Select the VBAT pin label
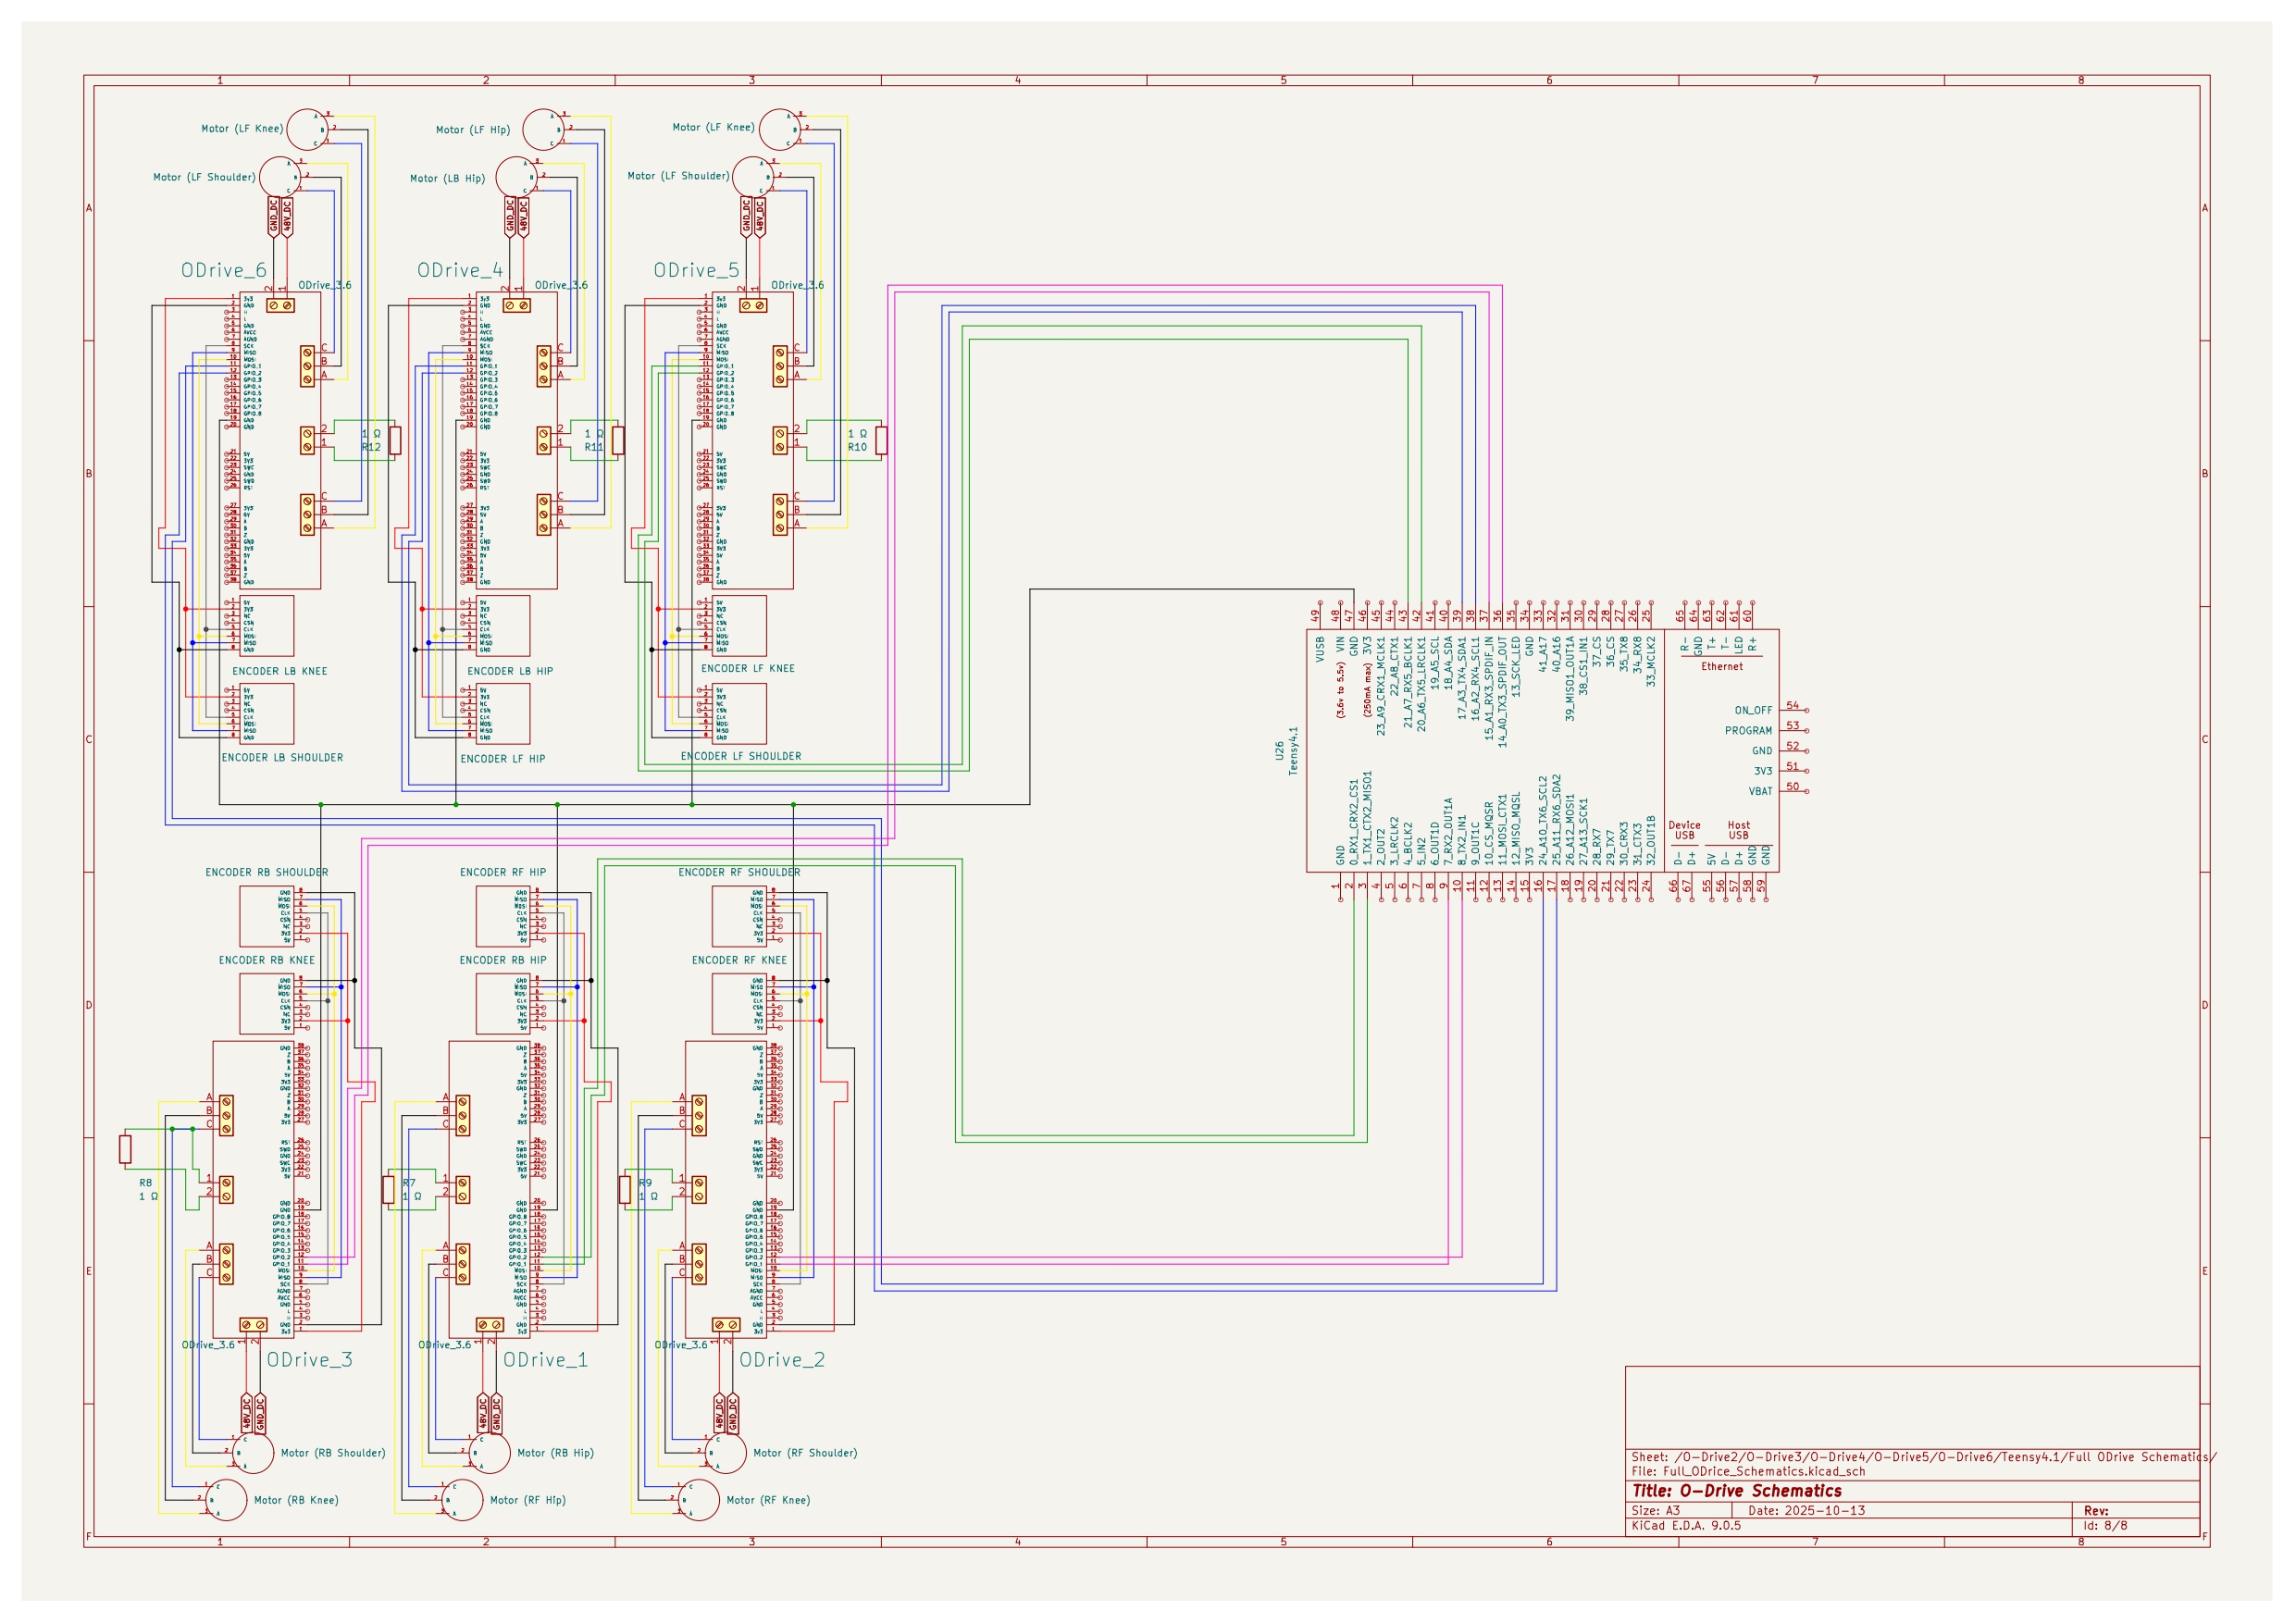2296x1623 pixels. 1760,792
